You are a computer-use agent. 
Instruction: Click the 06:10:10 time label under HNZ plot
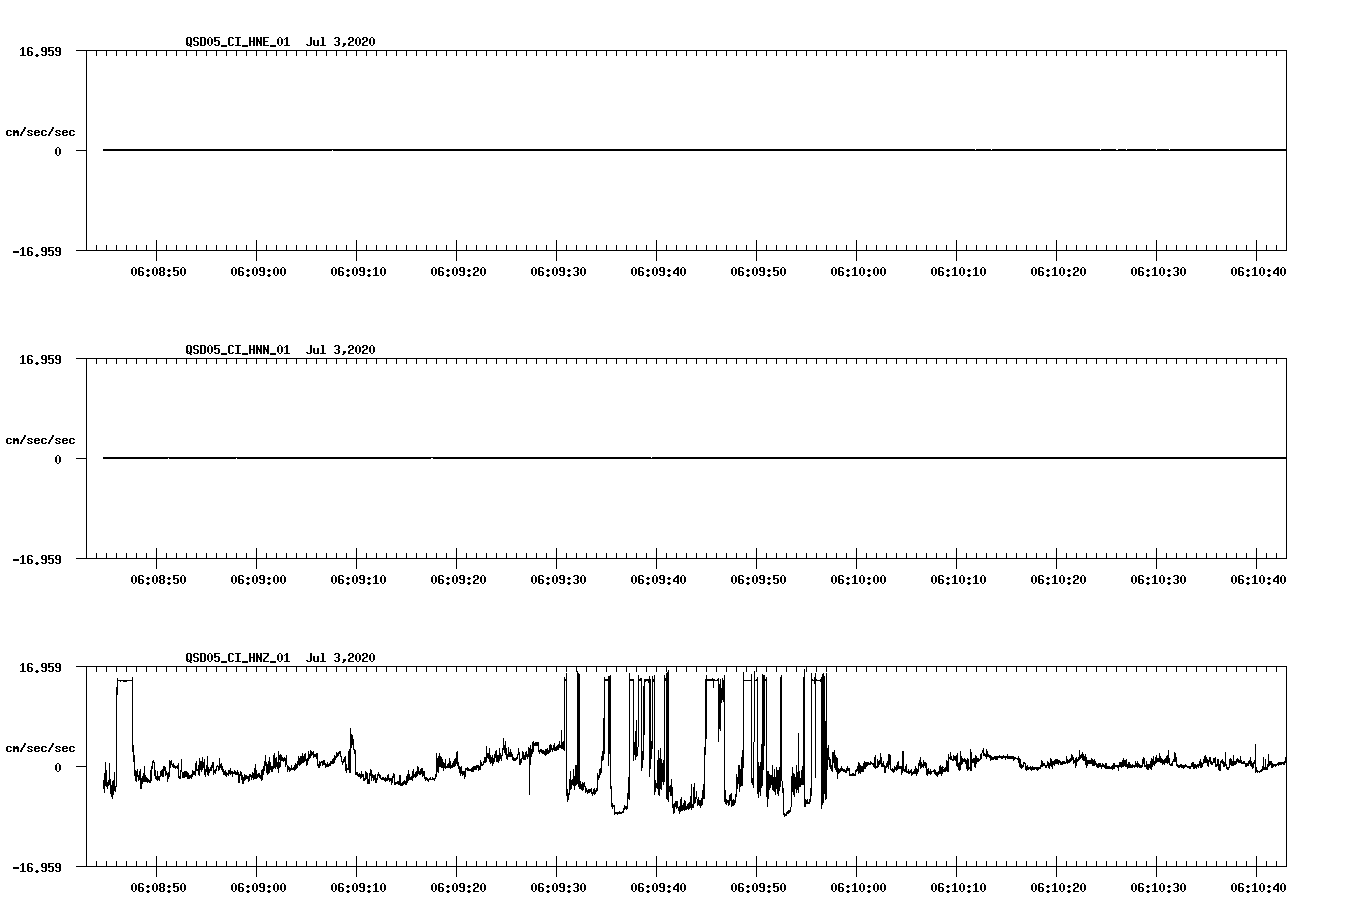(x=958, y=888)
